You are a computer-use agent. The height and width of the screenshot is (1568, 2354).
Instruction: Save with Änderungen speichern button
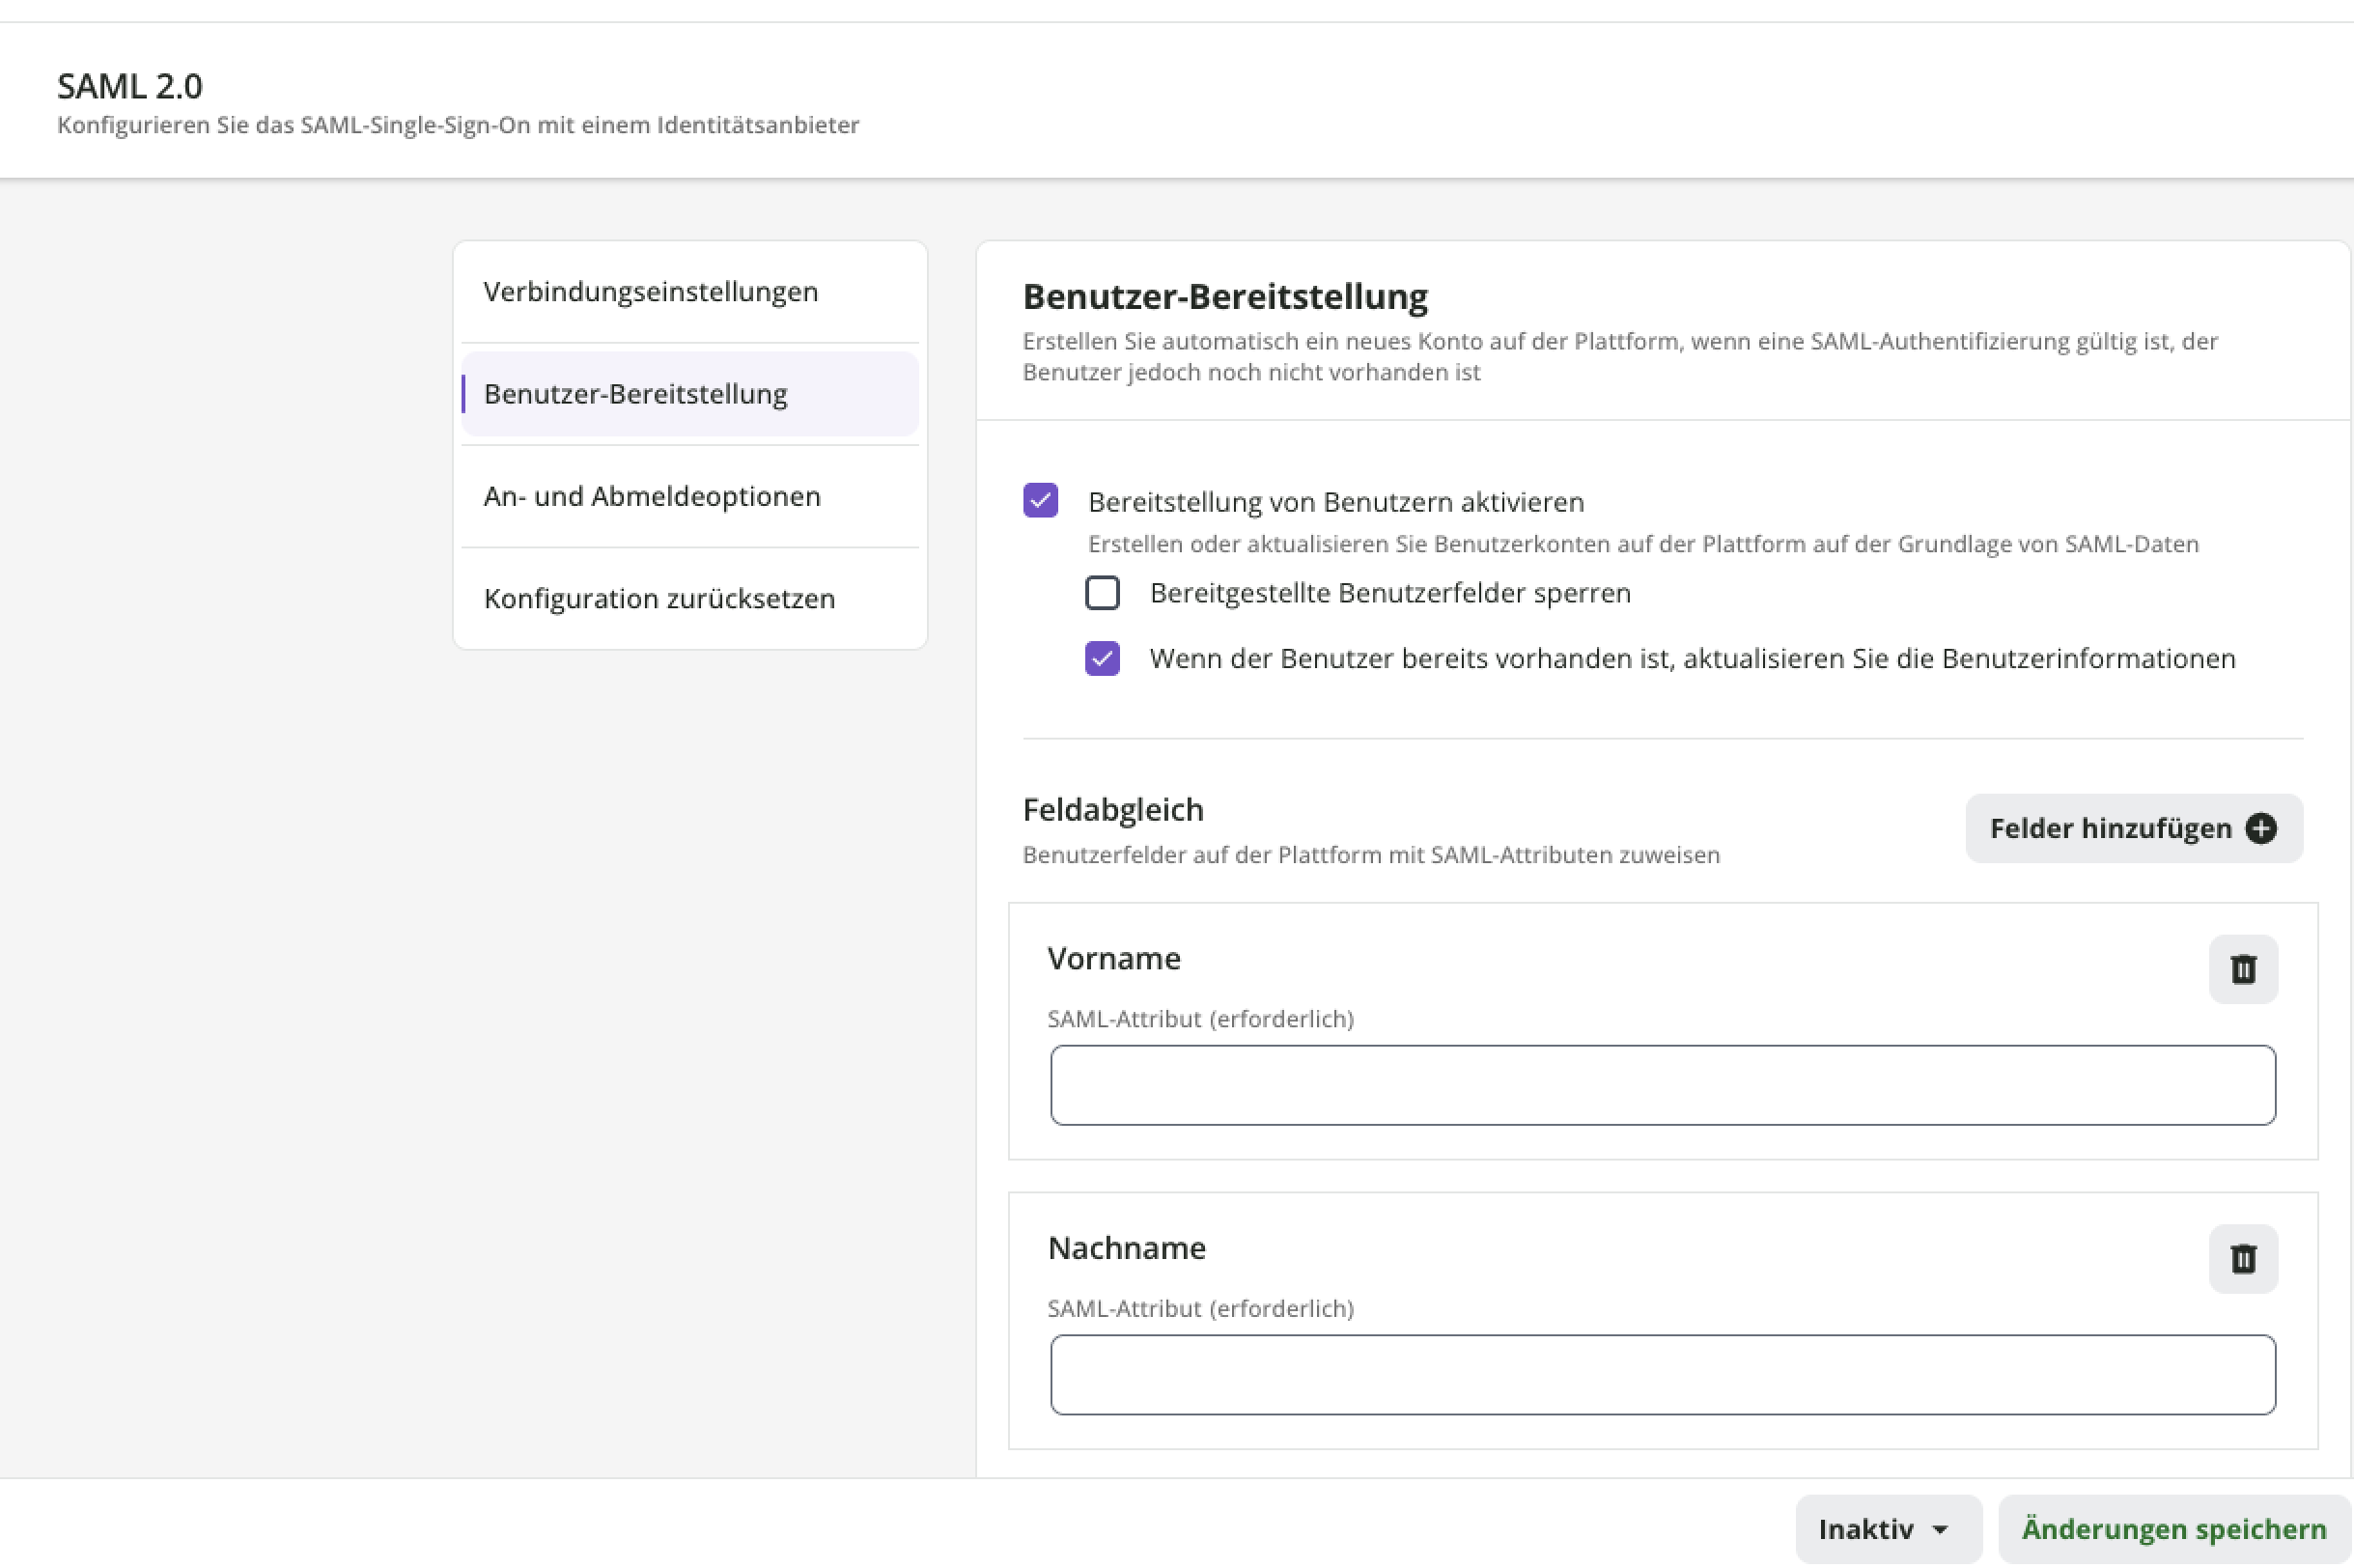2173,1528
